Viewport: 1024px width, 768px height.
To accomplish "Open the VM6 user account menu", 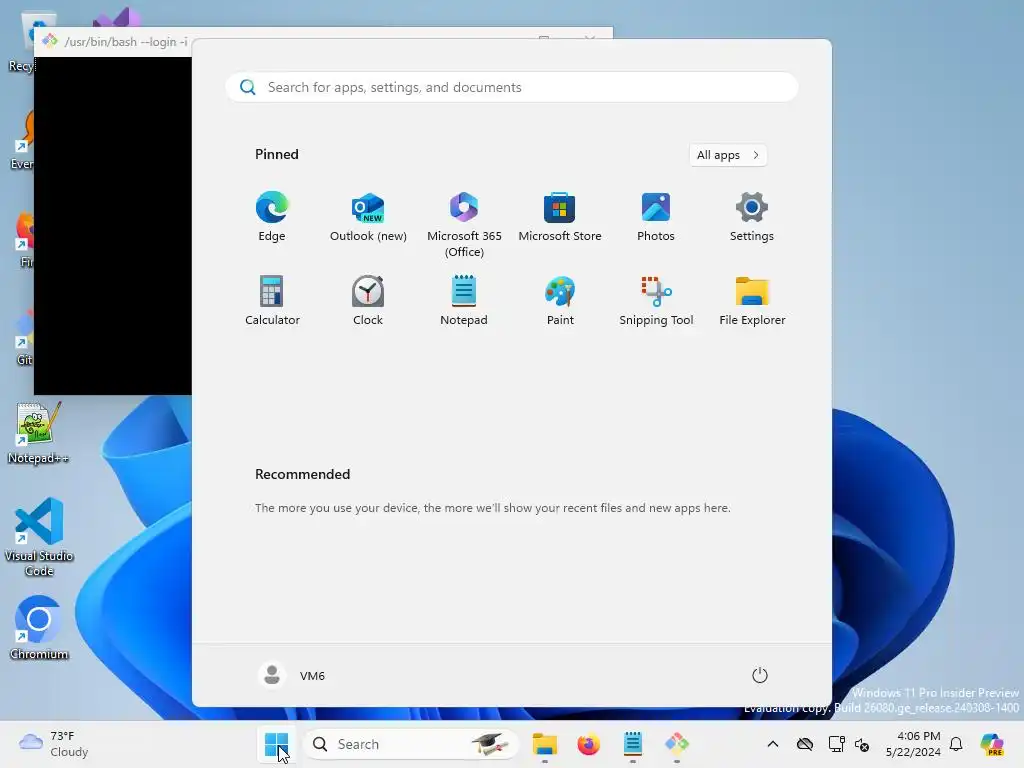I will [292, 675].
